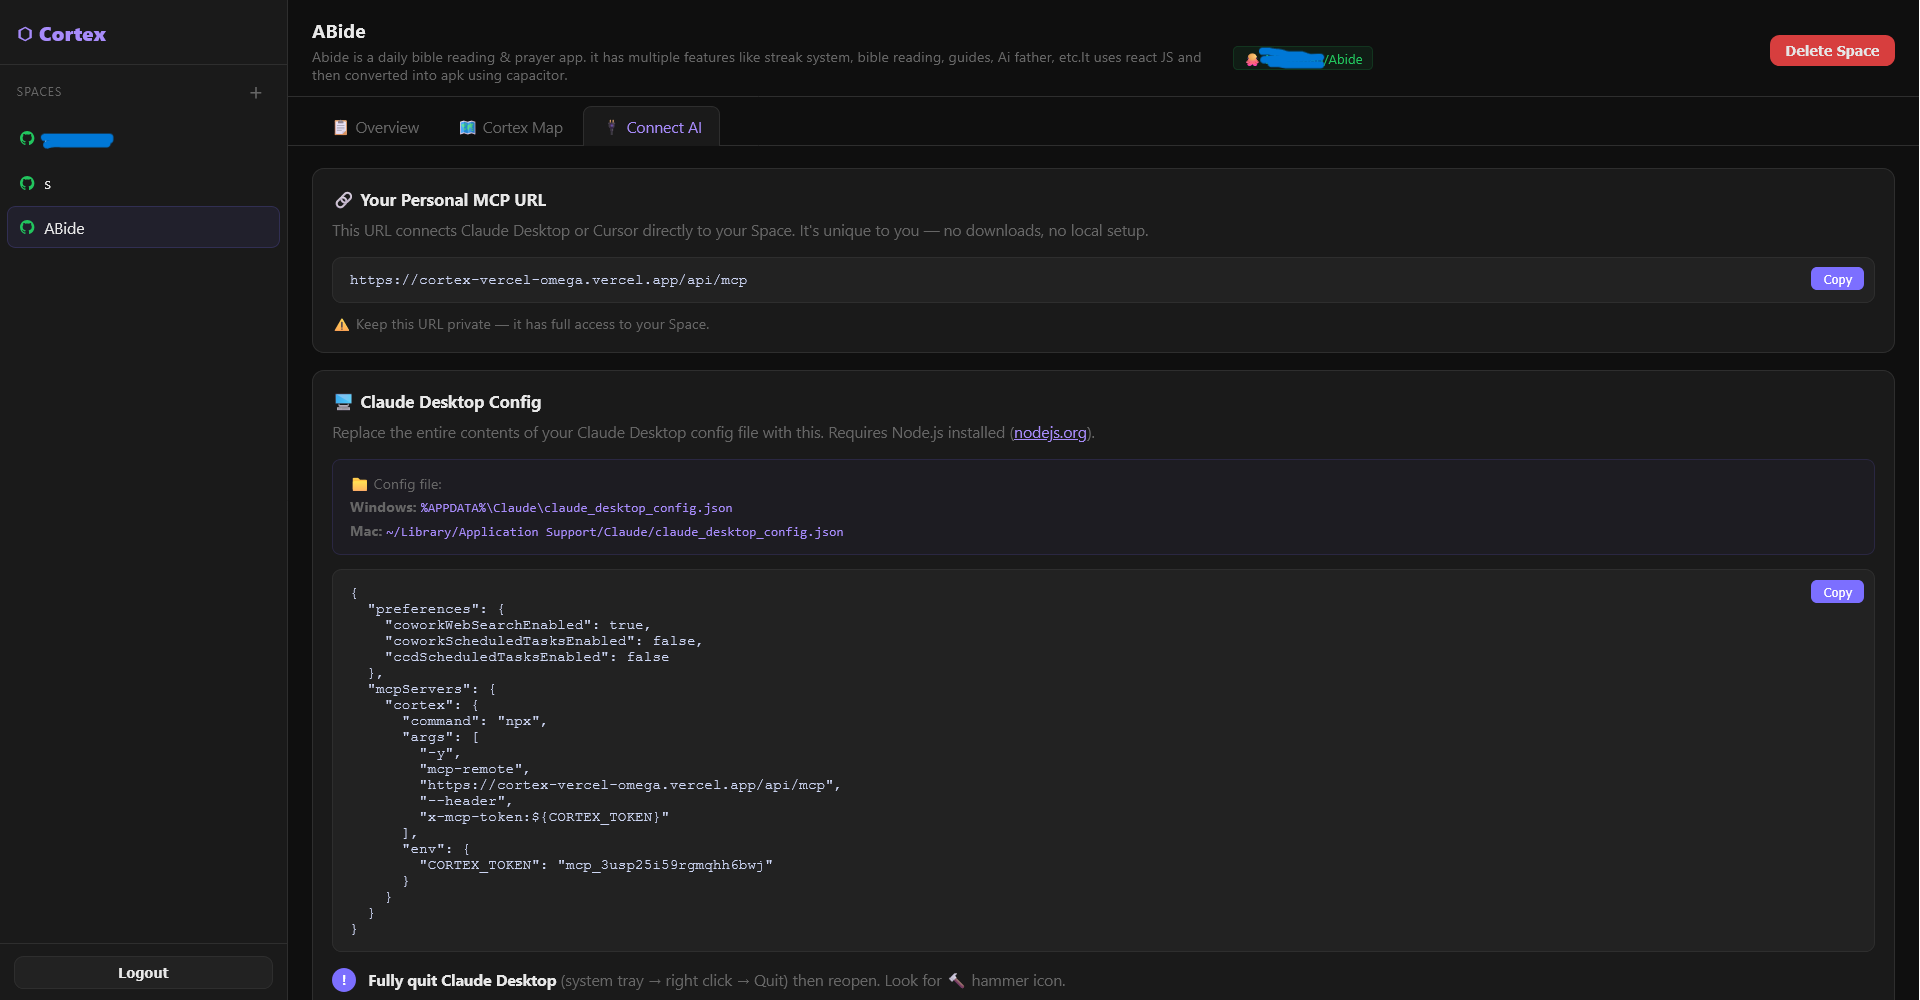The image size is (1920, 1000).
Task: Copy the personal MCP URL
Action: 1837,279
